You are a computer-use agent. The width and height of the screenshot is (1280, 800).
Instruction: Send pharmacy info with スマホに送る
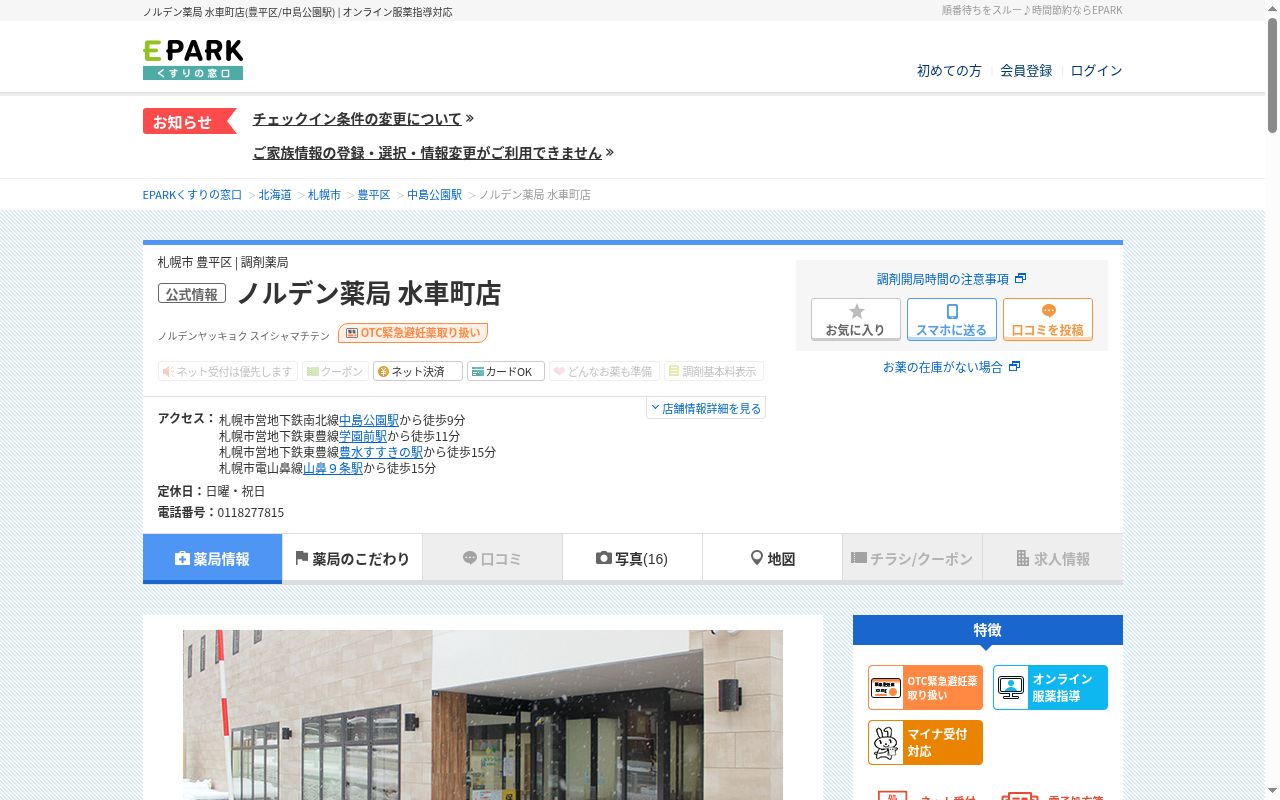tap(952, 319)
